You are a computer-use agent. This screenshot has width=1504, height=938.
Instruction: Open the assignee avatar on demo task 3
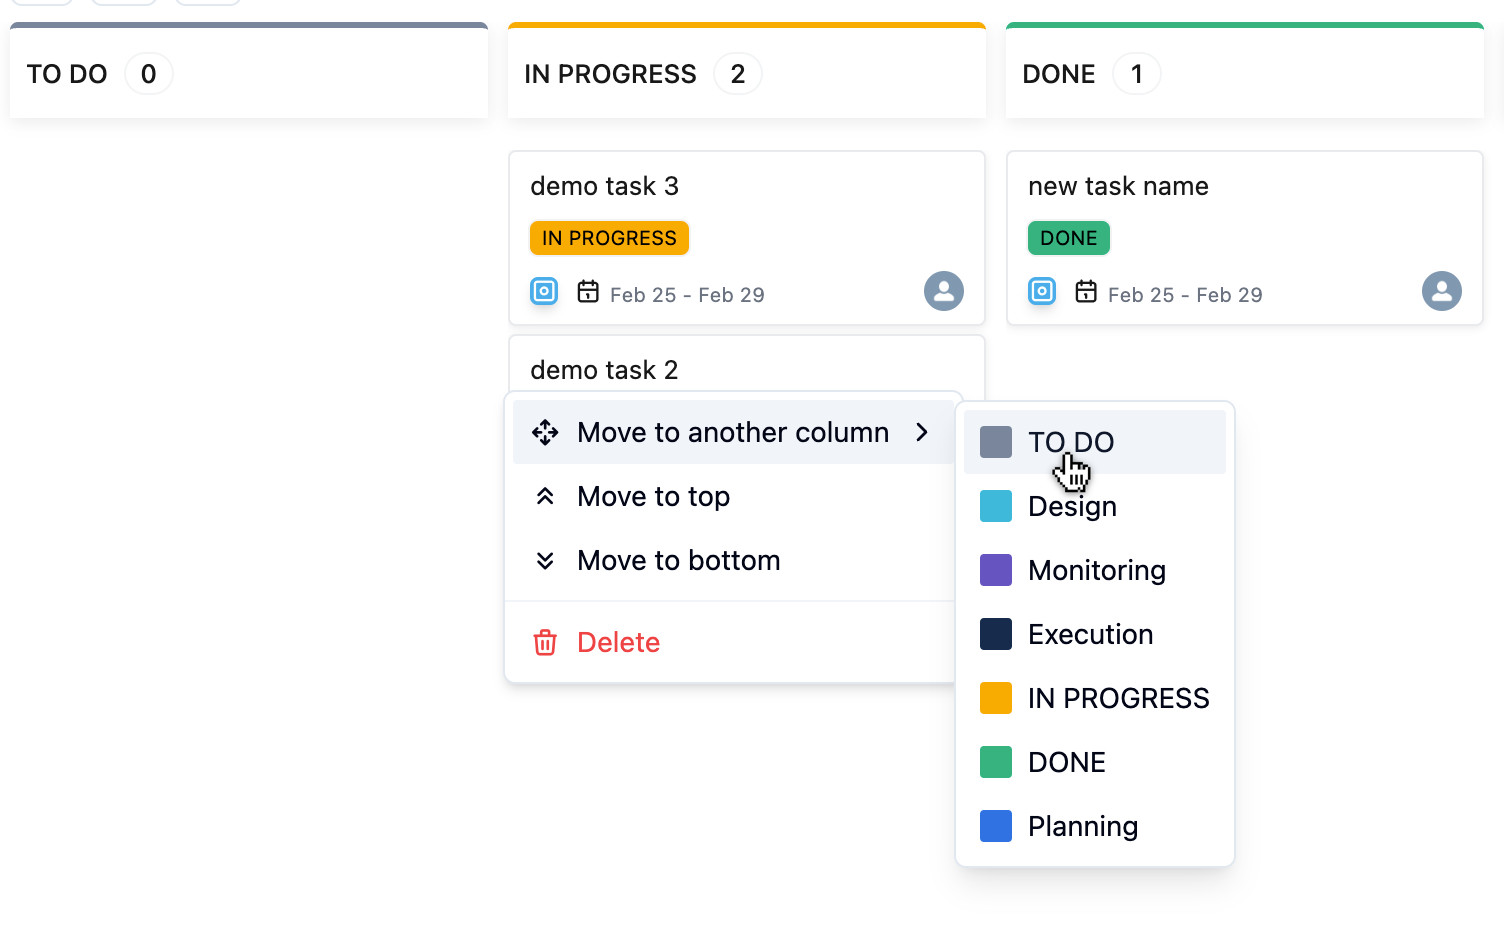pyautogui.click(x=943, y=291)
